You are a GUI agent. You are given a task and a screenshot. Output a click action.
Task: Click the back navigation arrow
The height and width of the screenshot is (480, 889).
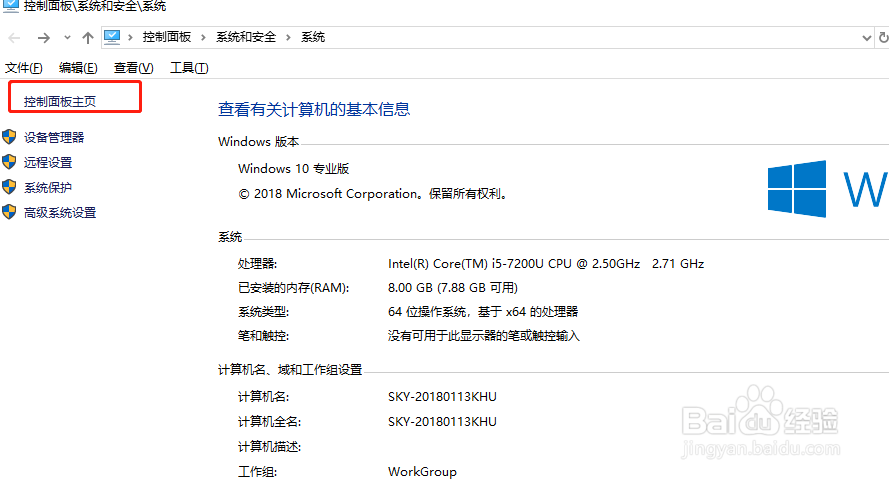(14, 38)
